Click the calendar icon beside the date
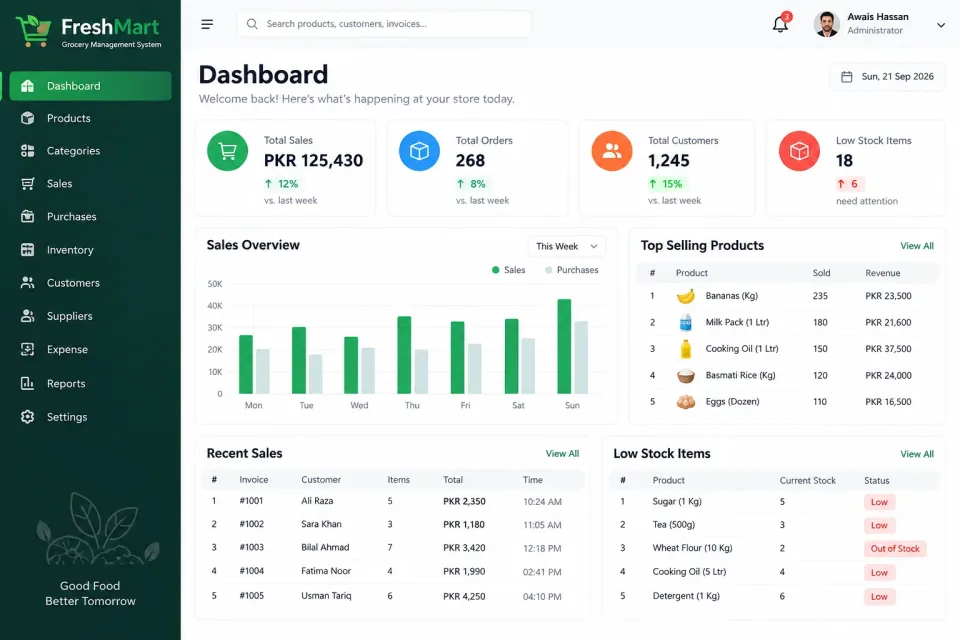960x640 pixels. (x=847, y=77)
